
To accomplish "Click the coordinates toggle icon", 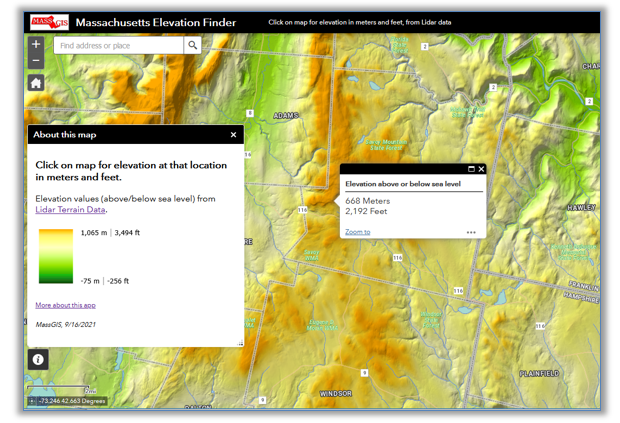I will click(32, 402).
